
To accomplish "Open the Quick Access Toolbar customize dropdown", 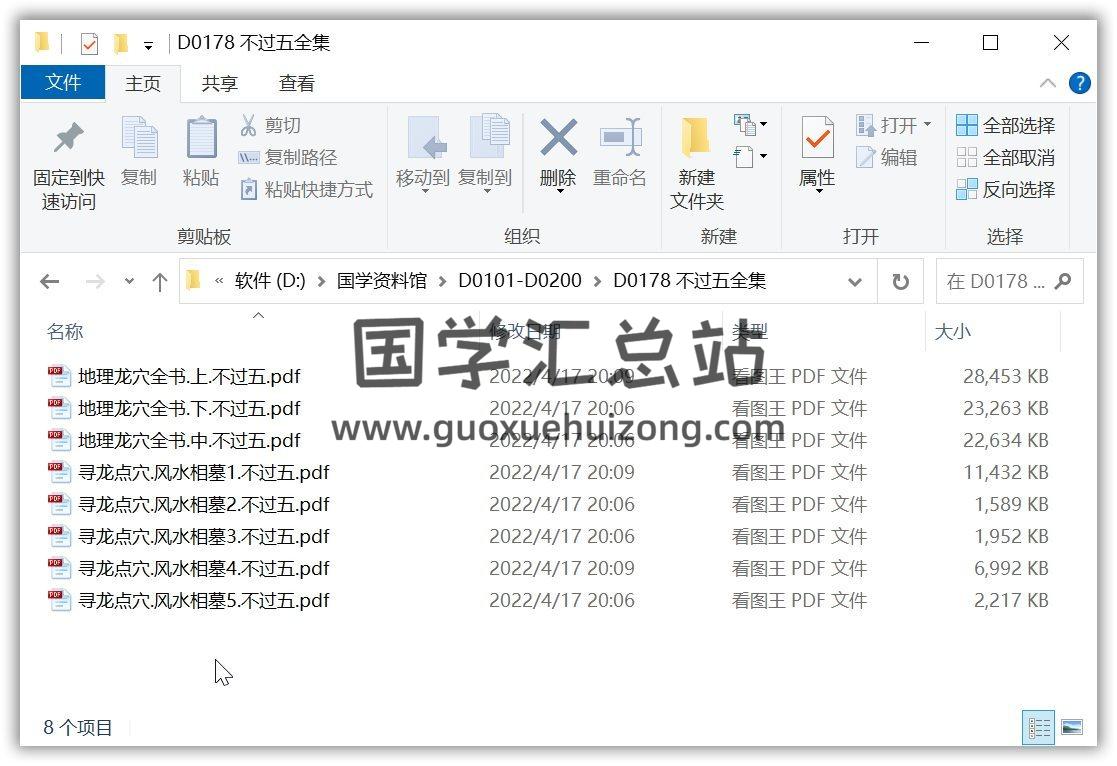I will (x=148, y=46).
